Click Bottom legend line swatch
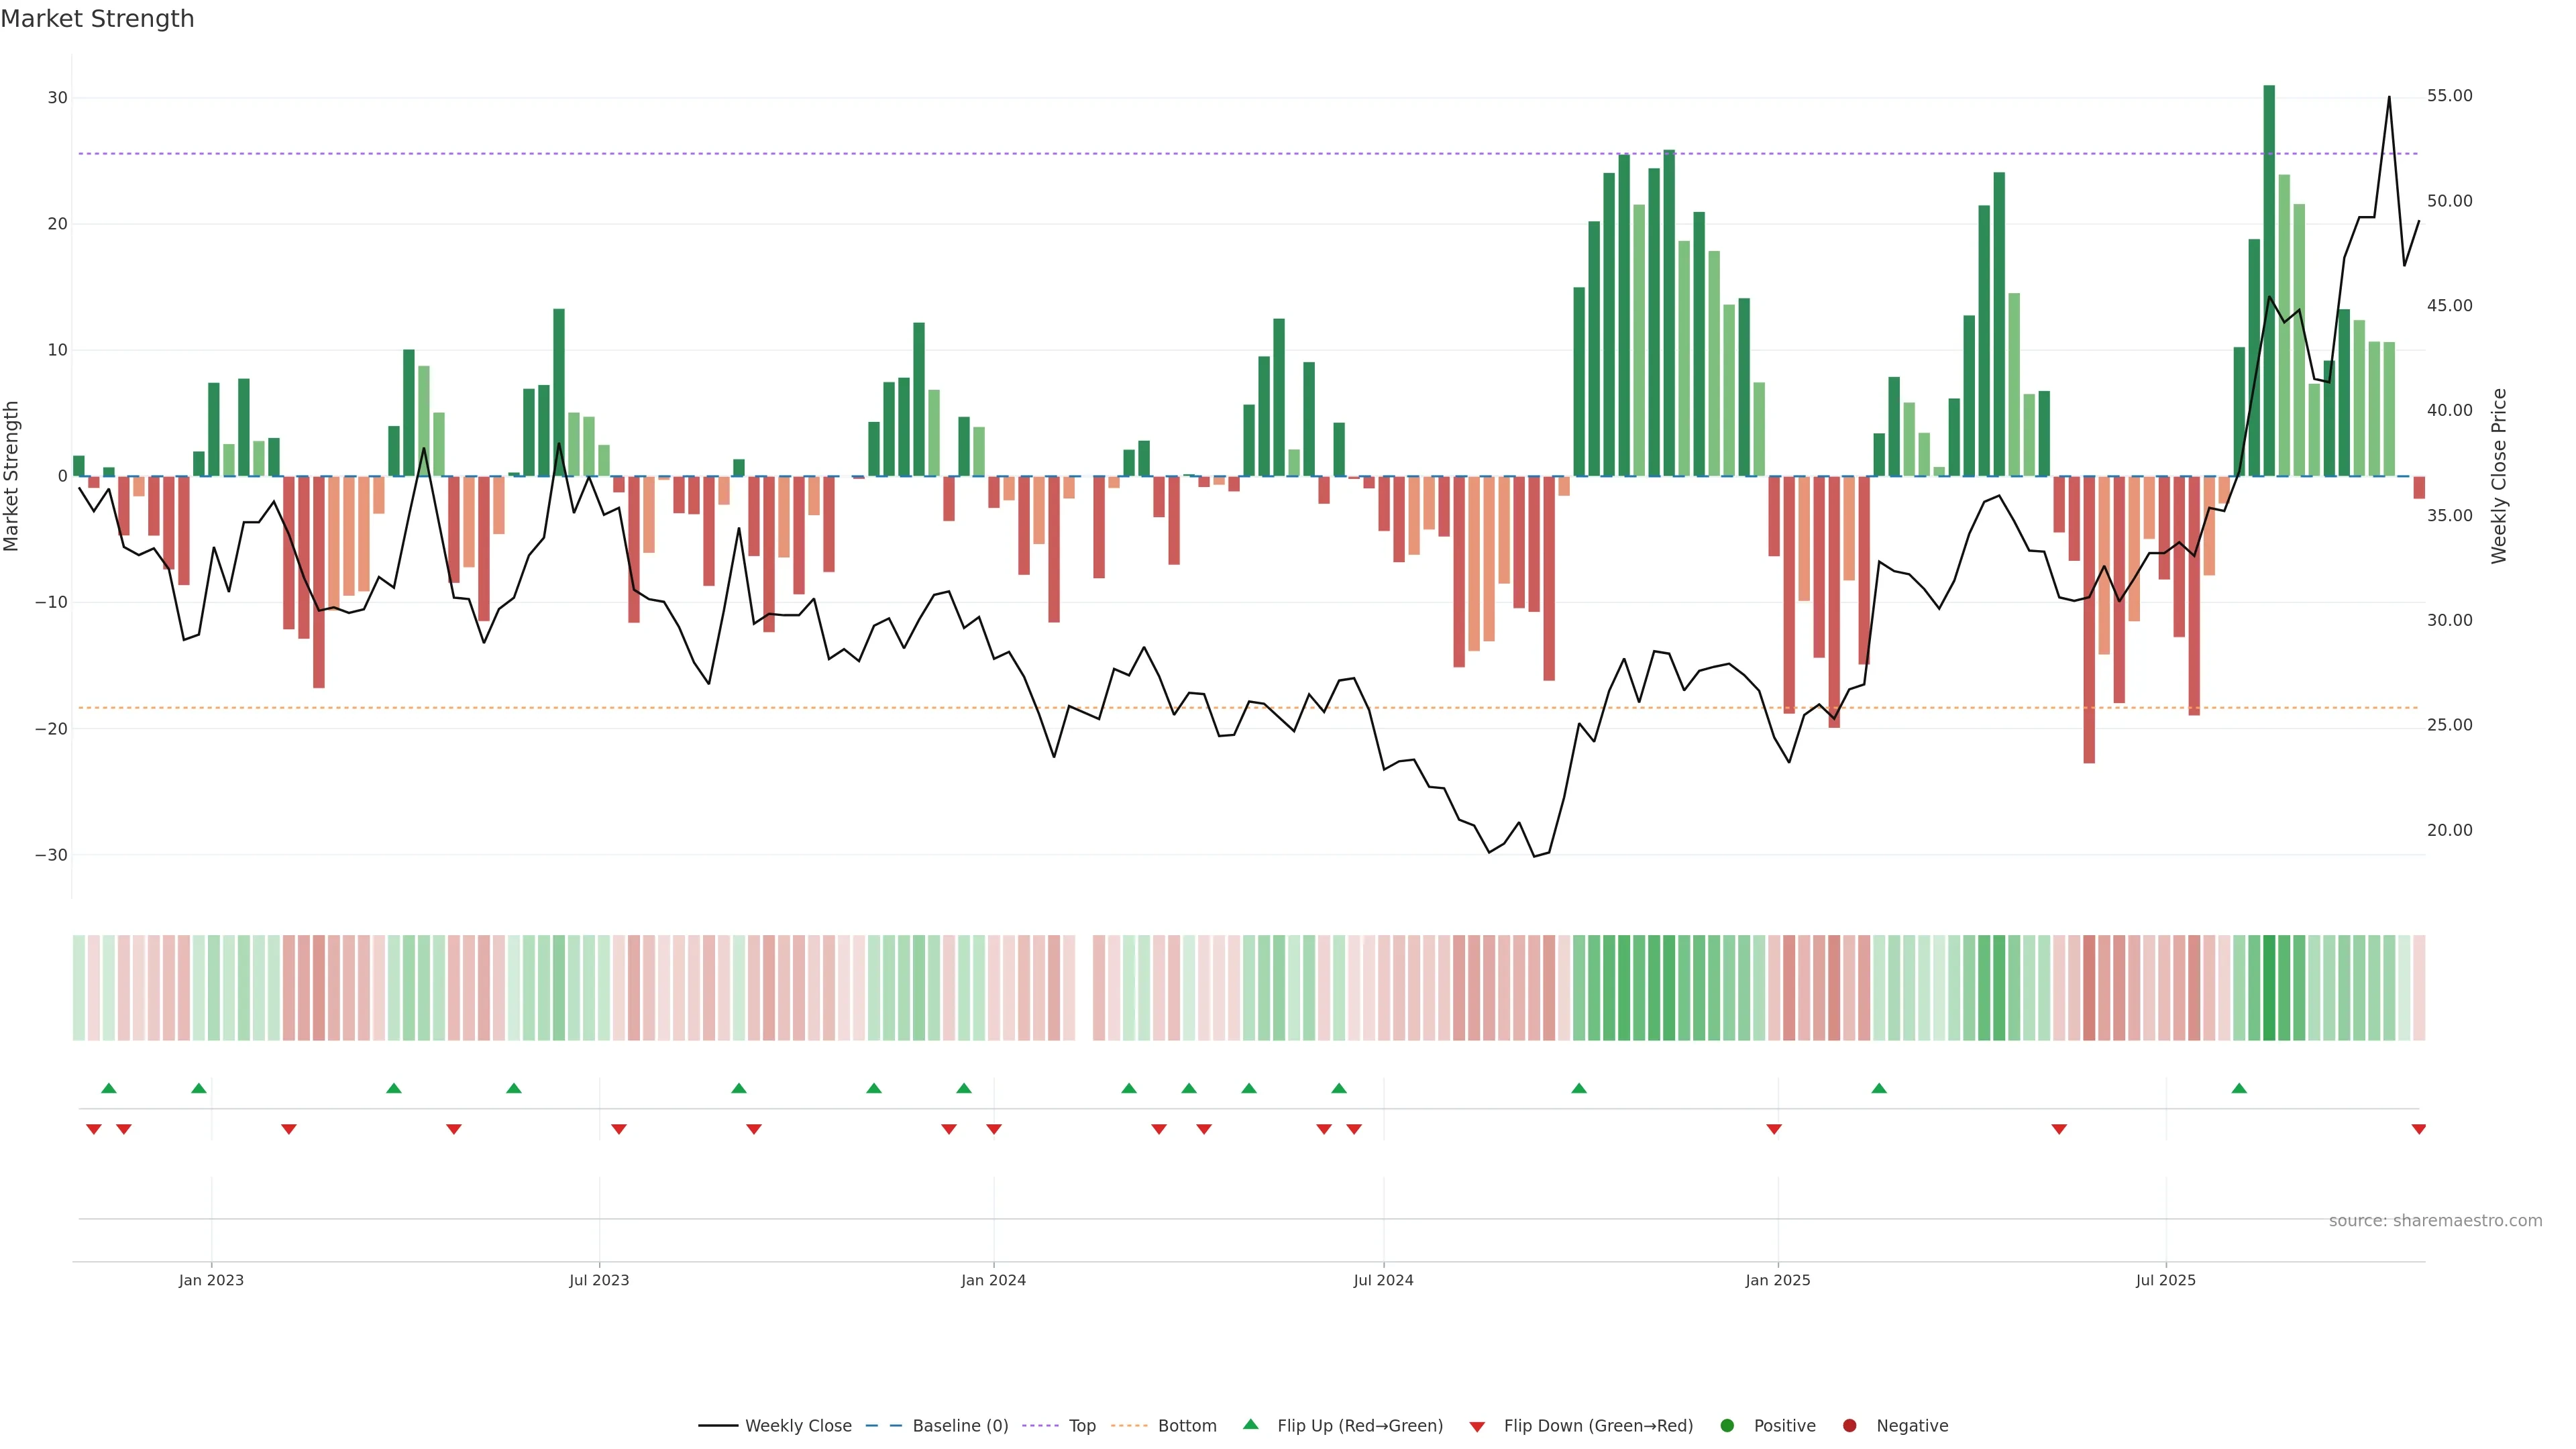This screenshot has height=1449, width=2576. (1129, 1426)
